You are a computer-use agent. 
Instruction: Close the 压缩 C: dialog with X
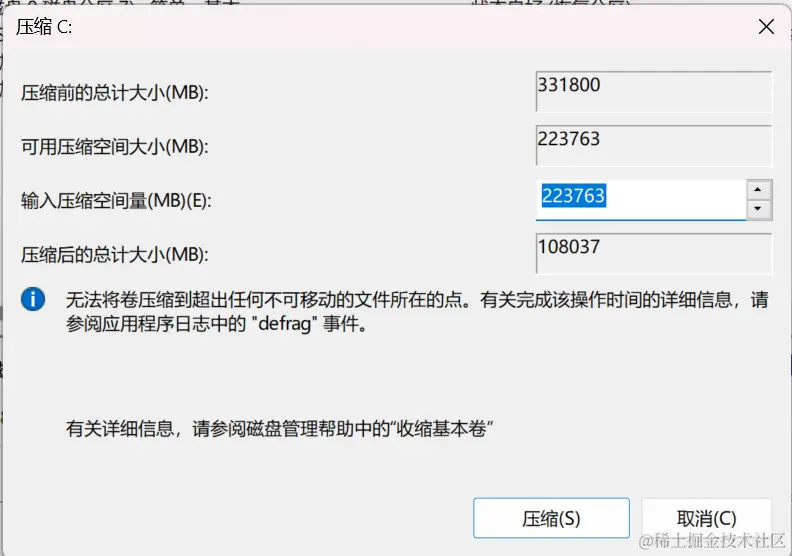tap(766, 27)
